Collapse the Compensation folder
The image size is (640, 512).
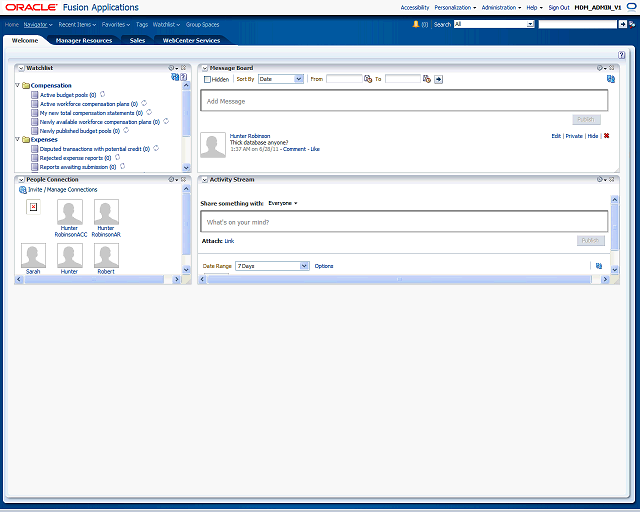(x=18, y=85)
